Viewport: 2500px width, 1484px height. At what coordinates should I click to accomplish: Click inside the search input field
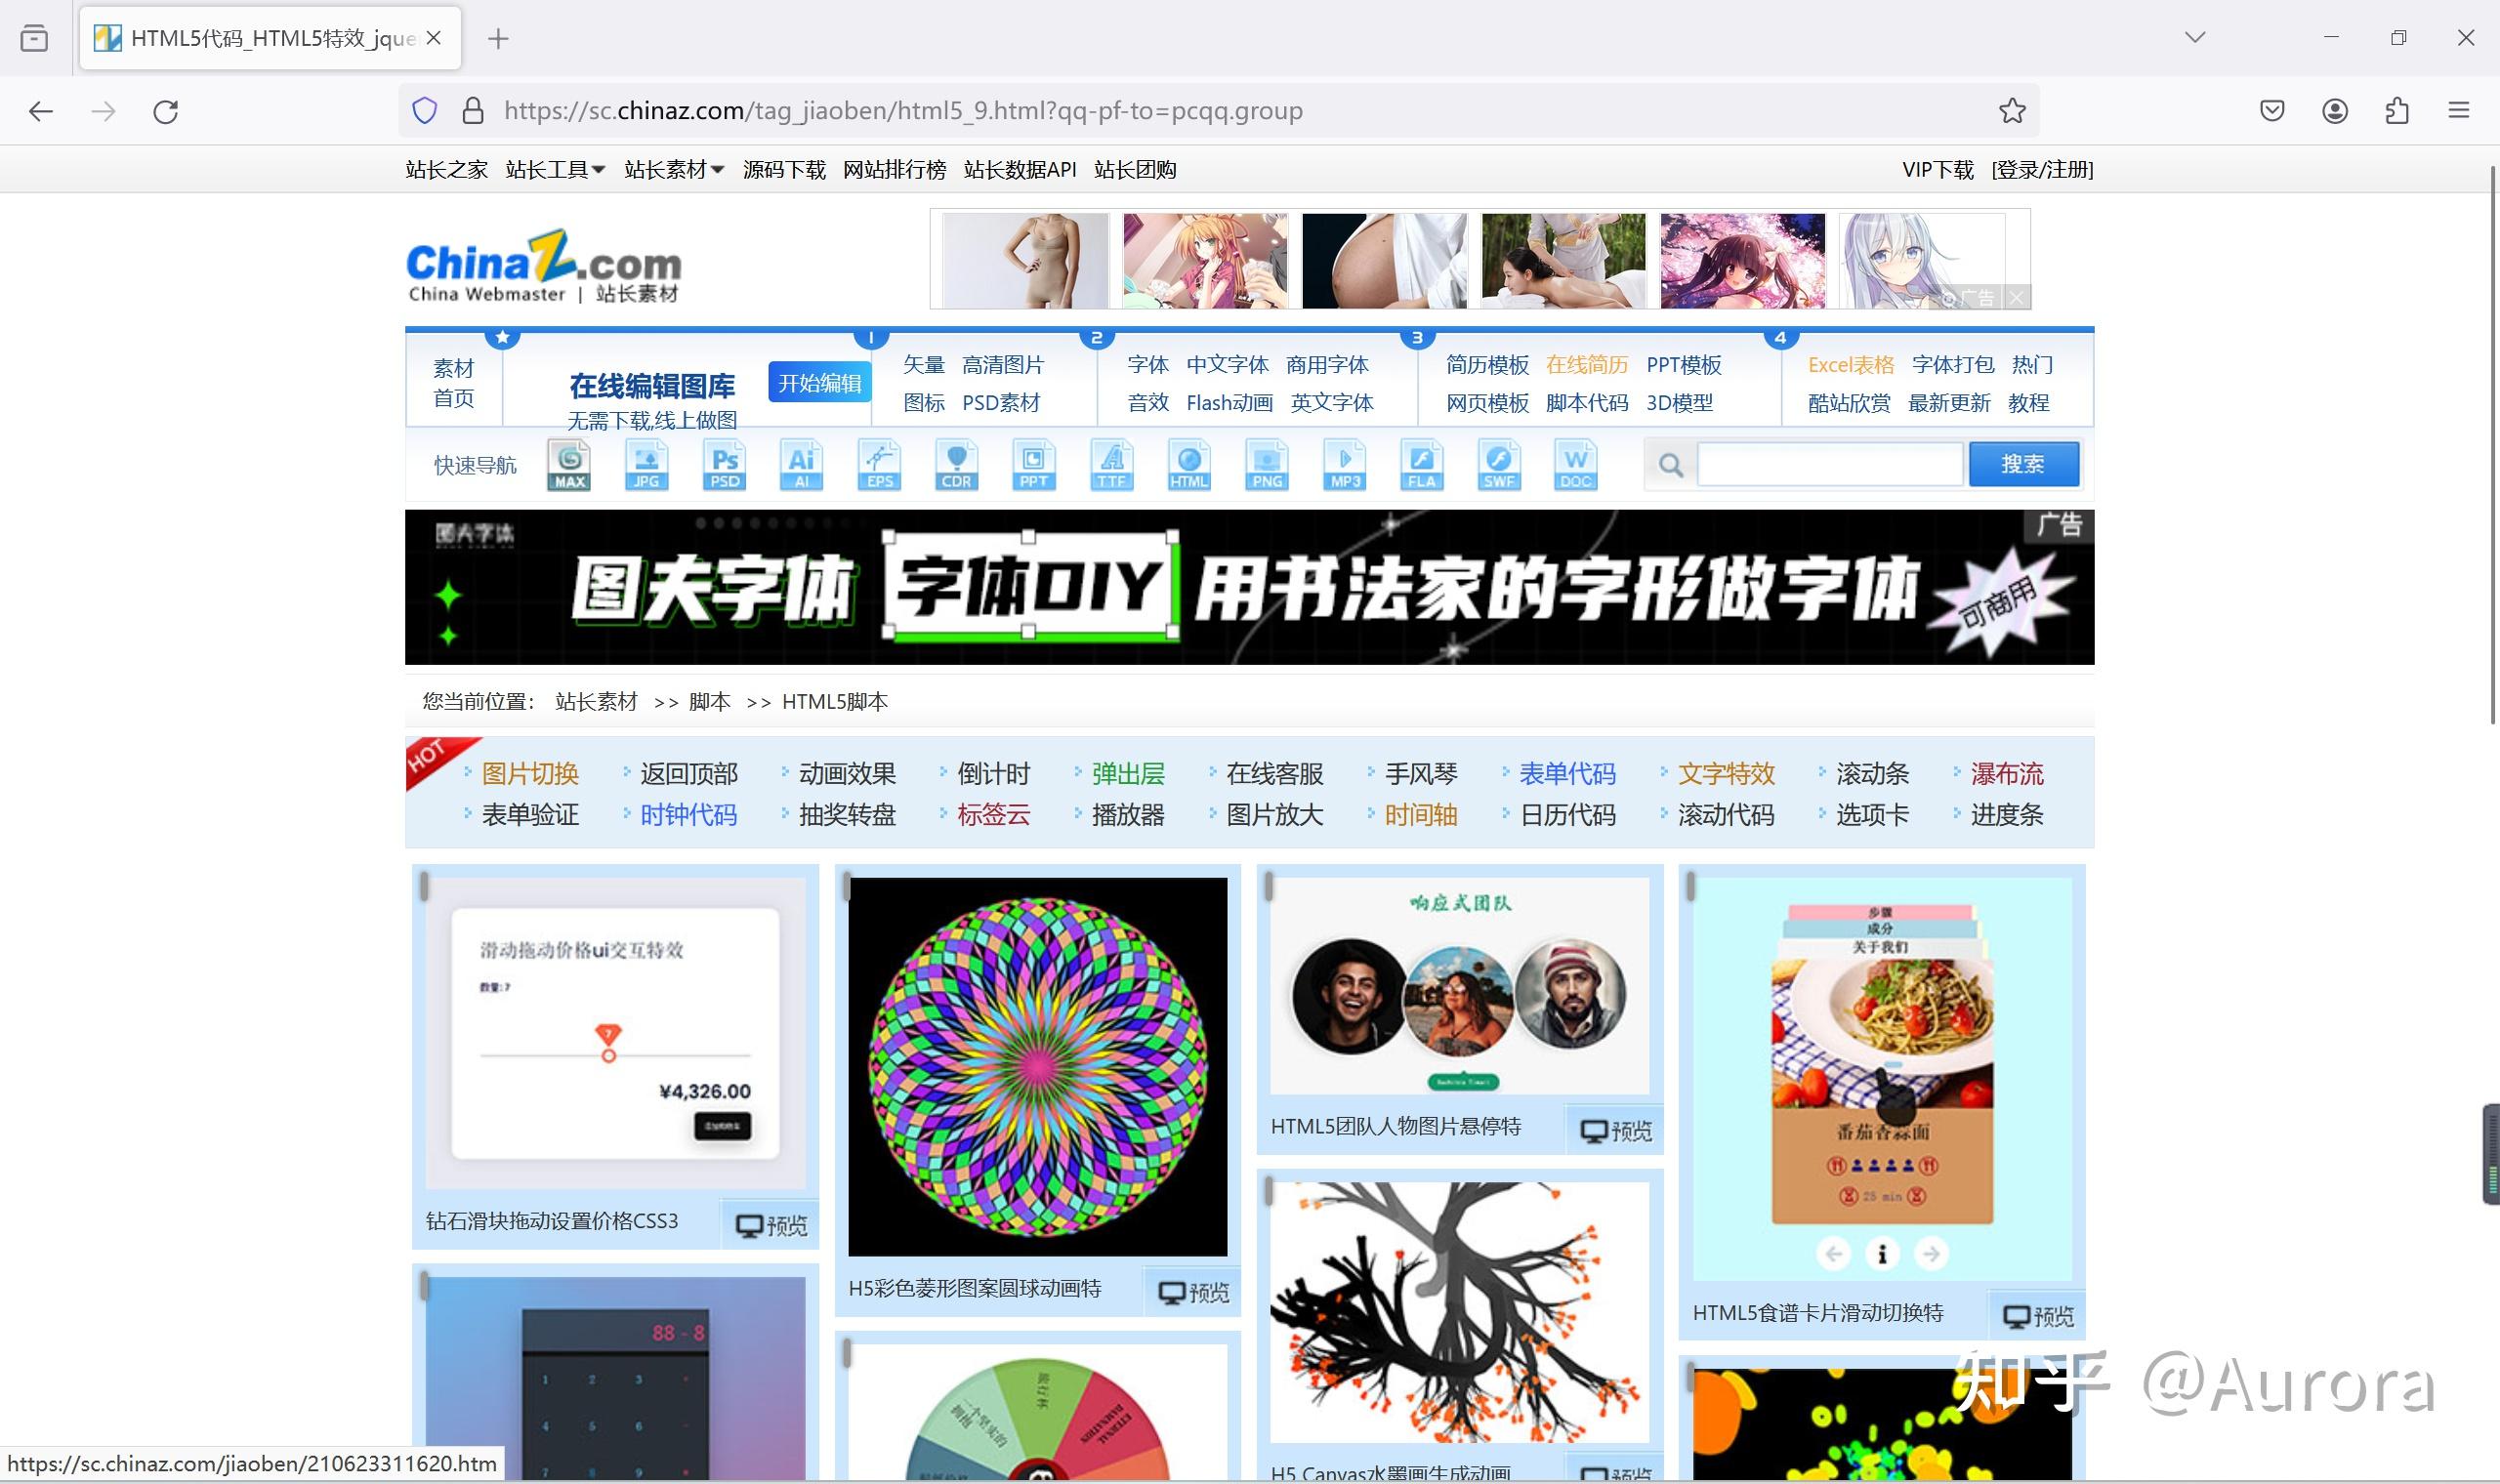[x=1828, y=463]
